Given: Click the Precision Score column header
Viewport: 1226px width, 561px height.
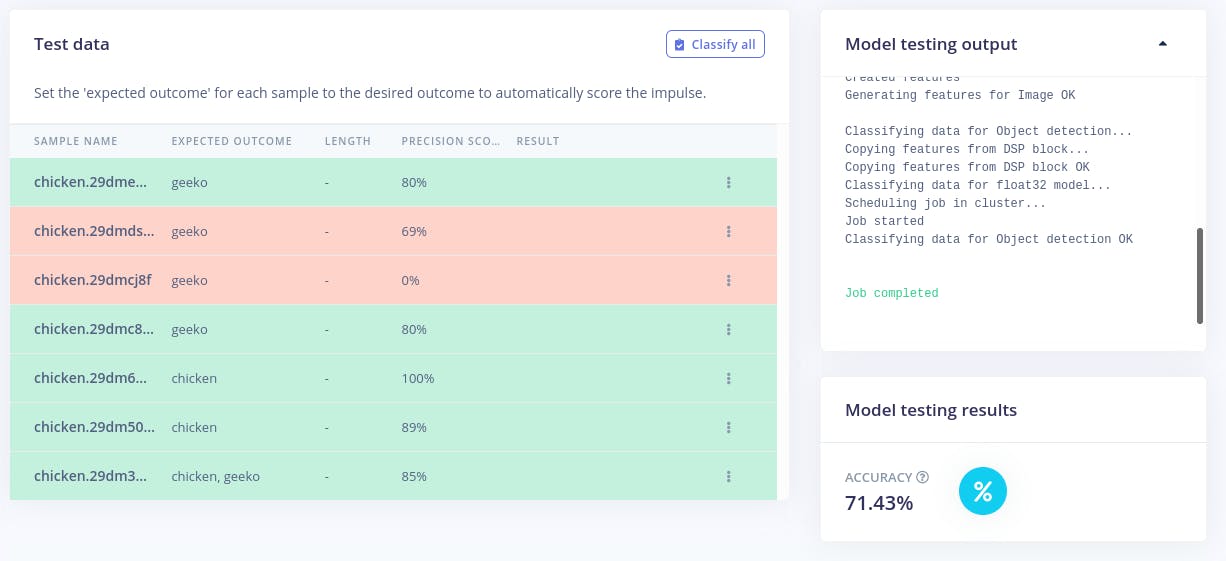Looking at the screenshot, I should point(450,141).
